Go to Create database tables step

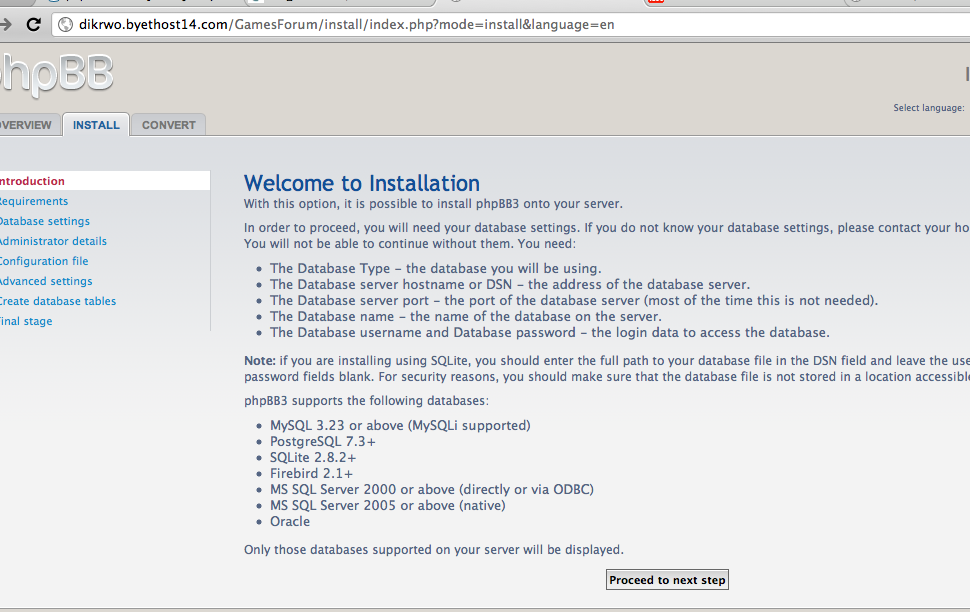(x=57, y=301)
